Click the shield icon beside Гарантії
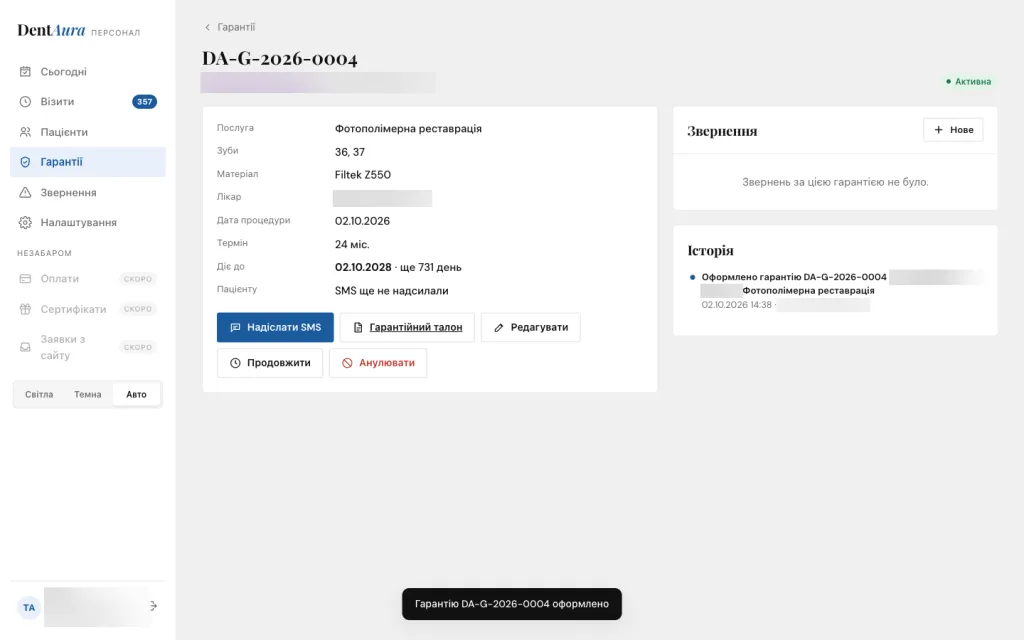This screenshot has width=1024, height=640. coord(25,162)
